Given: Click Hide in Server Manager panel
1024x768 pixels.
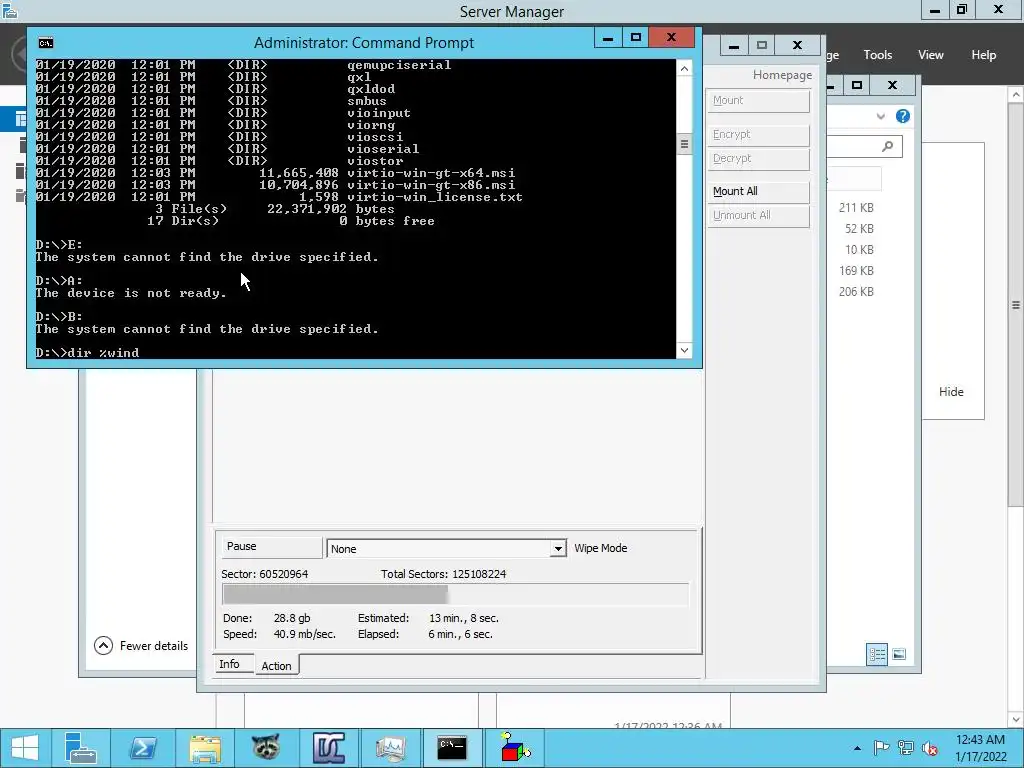Looking at the screenshot, I should 951,392.
